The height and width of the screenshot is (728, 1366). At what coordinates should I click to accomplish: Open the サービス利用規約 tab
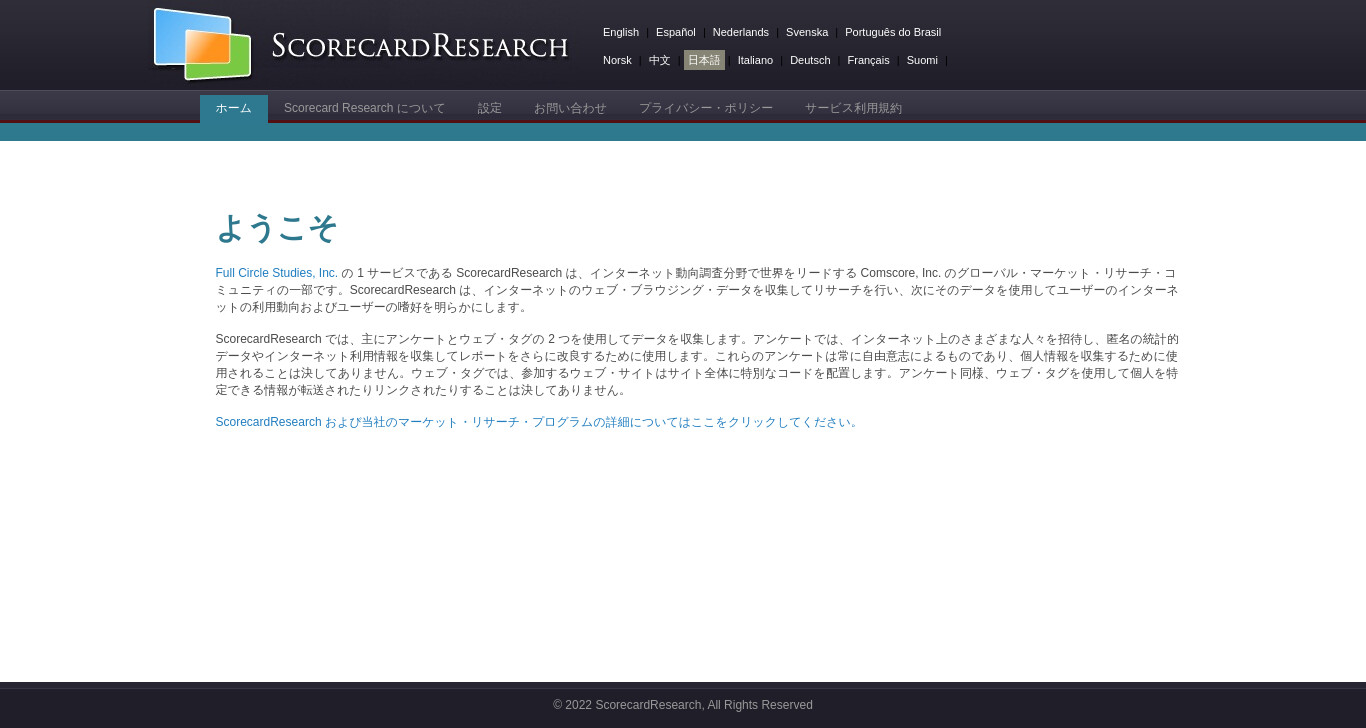tap(853, 108)
